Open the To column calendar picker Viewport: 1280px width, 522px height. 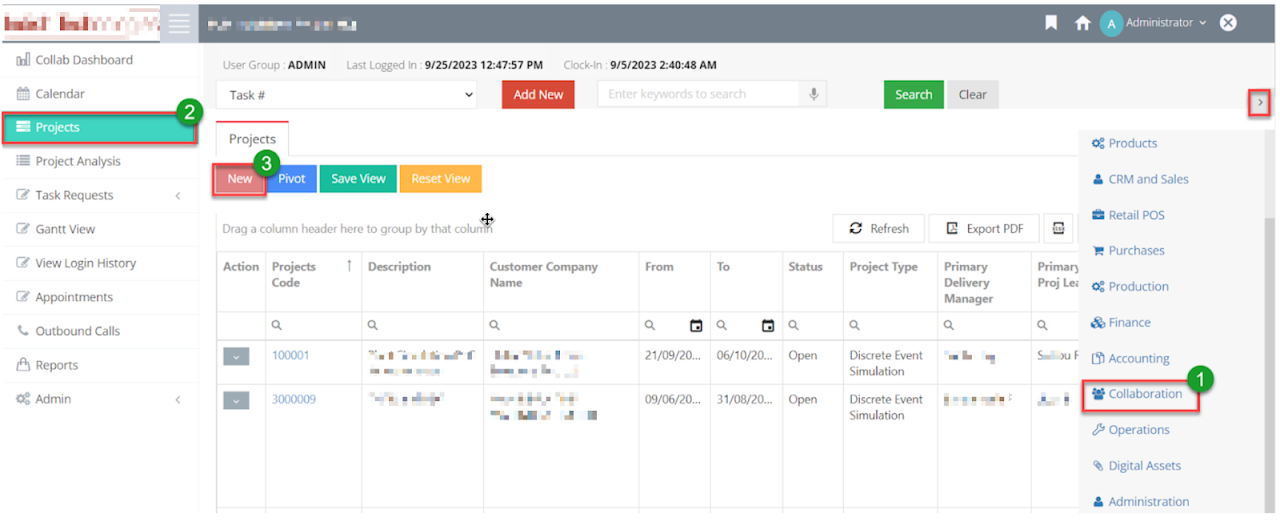click(x=768, y=325)
